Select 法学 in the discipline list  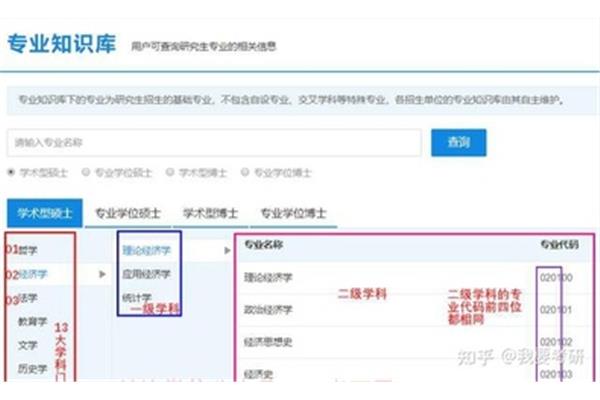coord(28,298)
